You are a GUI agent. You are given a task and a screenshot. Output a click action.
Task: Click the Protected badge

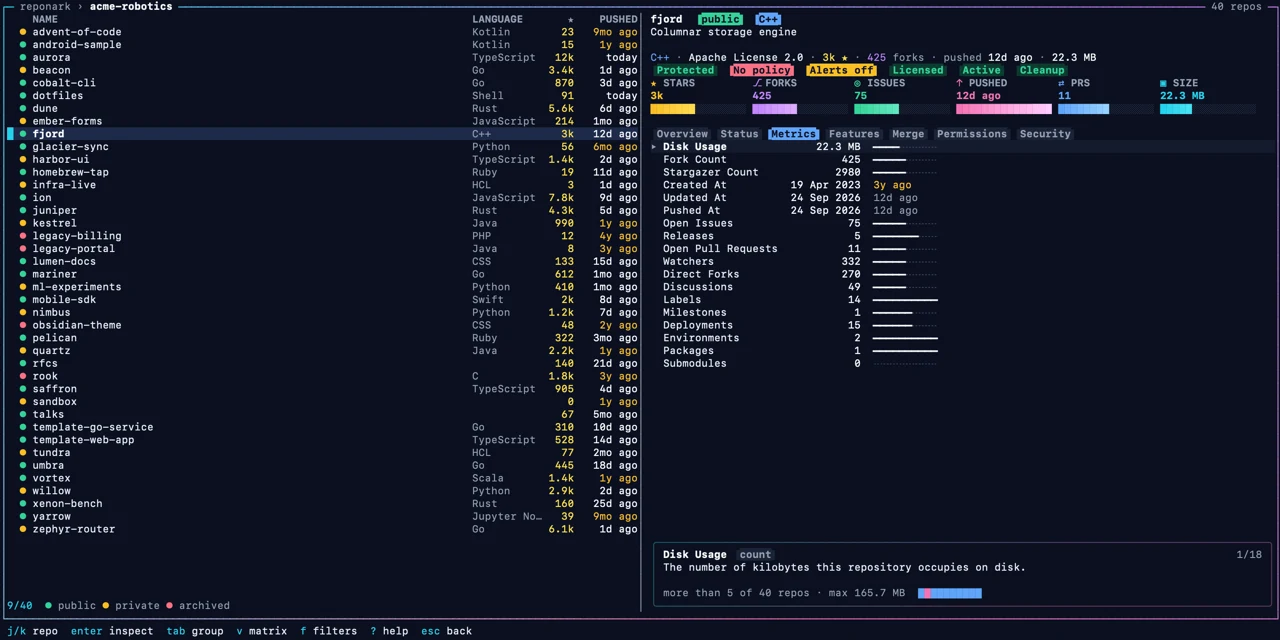(x=685, y=70)
